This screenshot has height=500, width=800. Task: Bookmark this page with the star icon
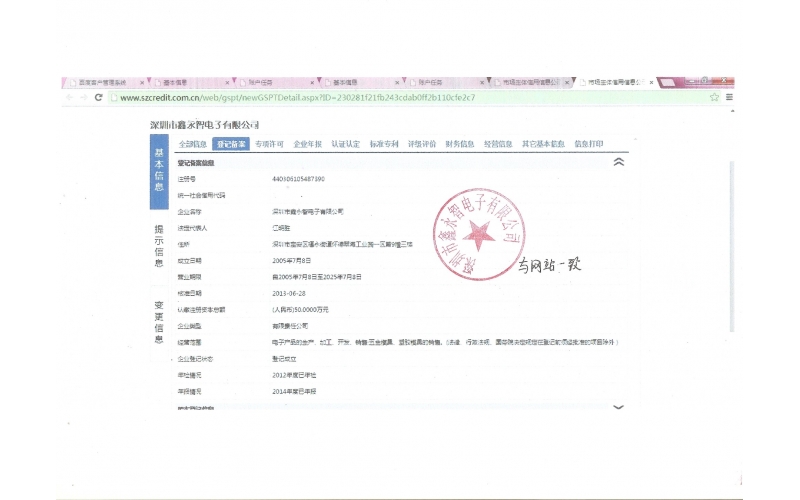click(714, 97)
